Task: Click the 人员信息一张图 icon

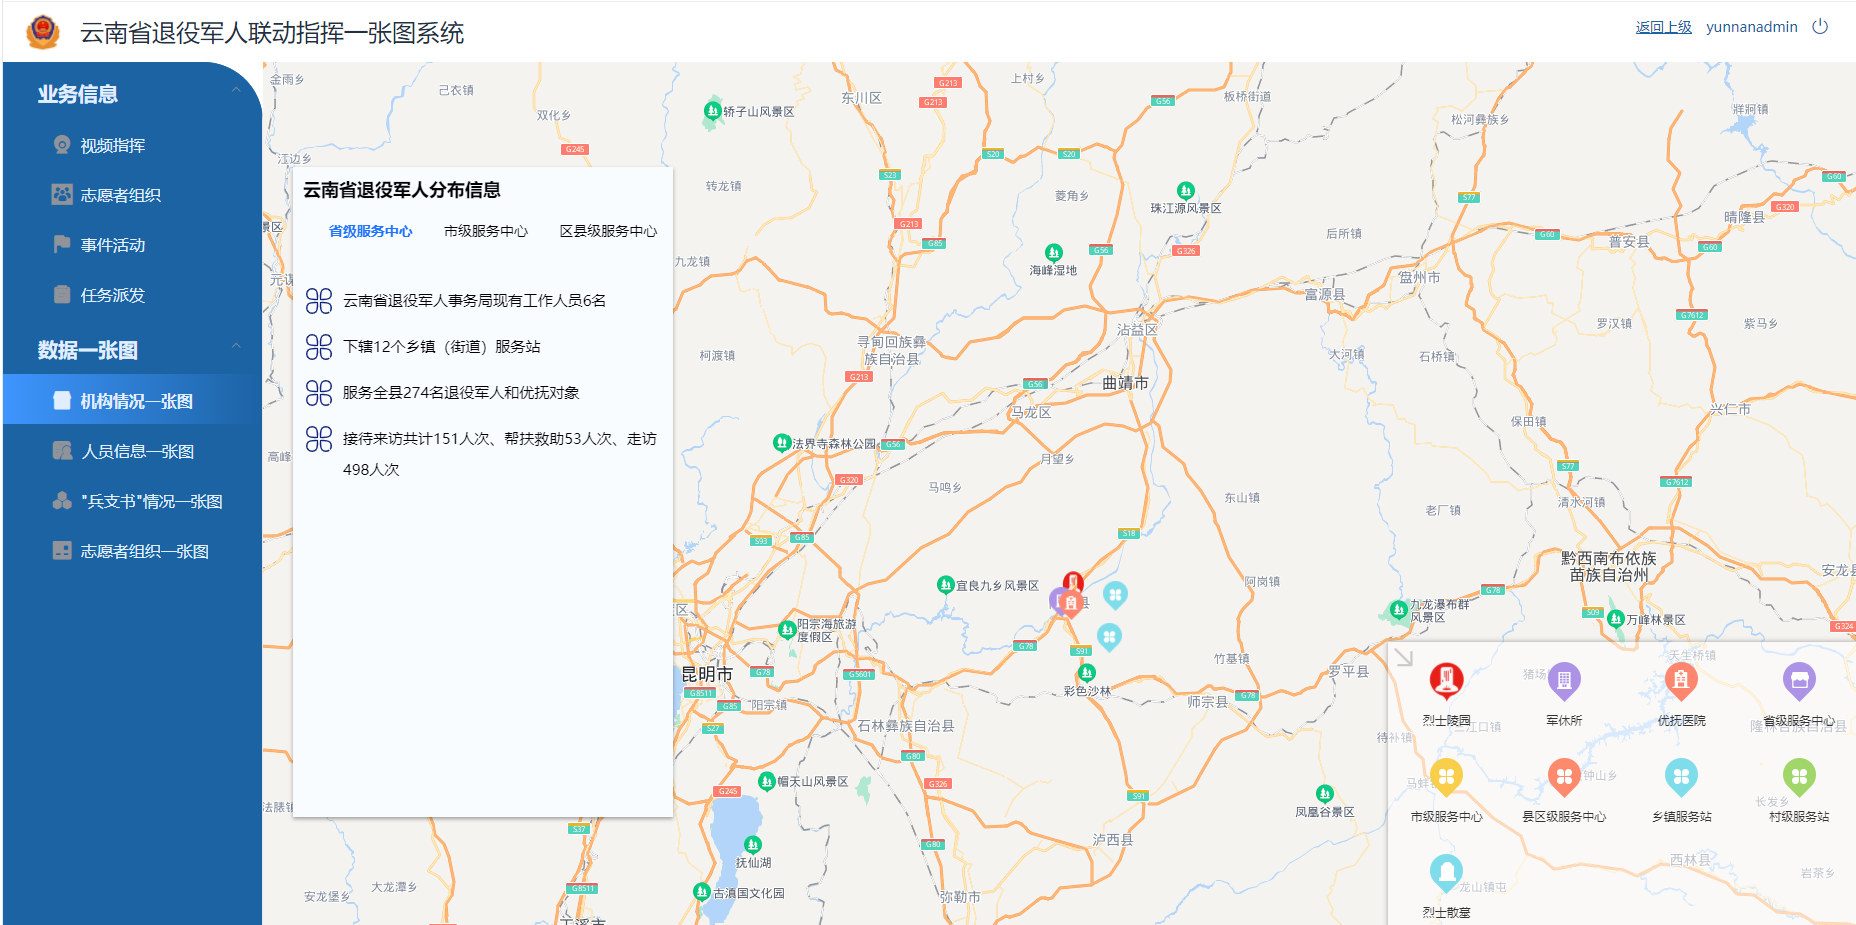Action: (62, 451)
